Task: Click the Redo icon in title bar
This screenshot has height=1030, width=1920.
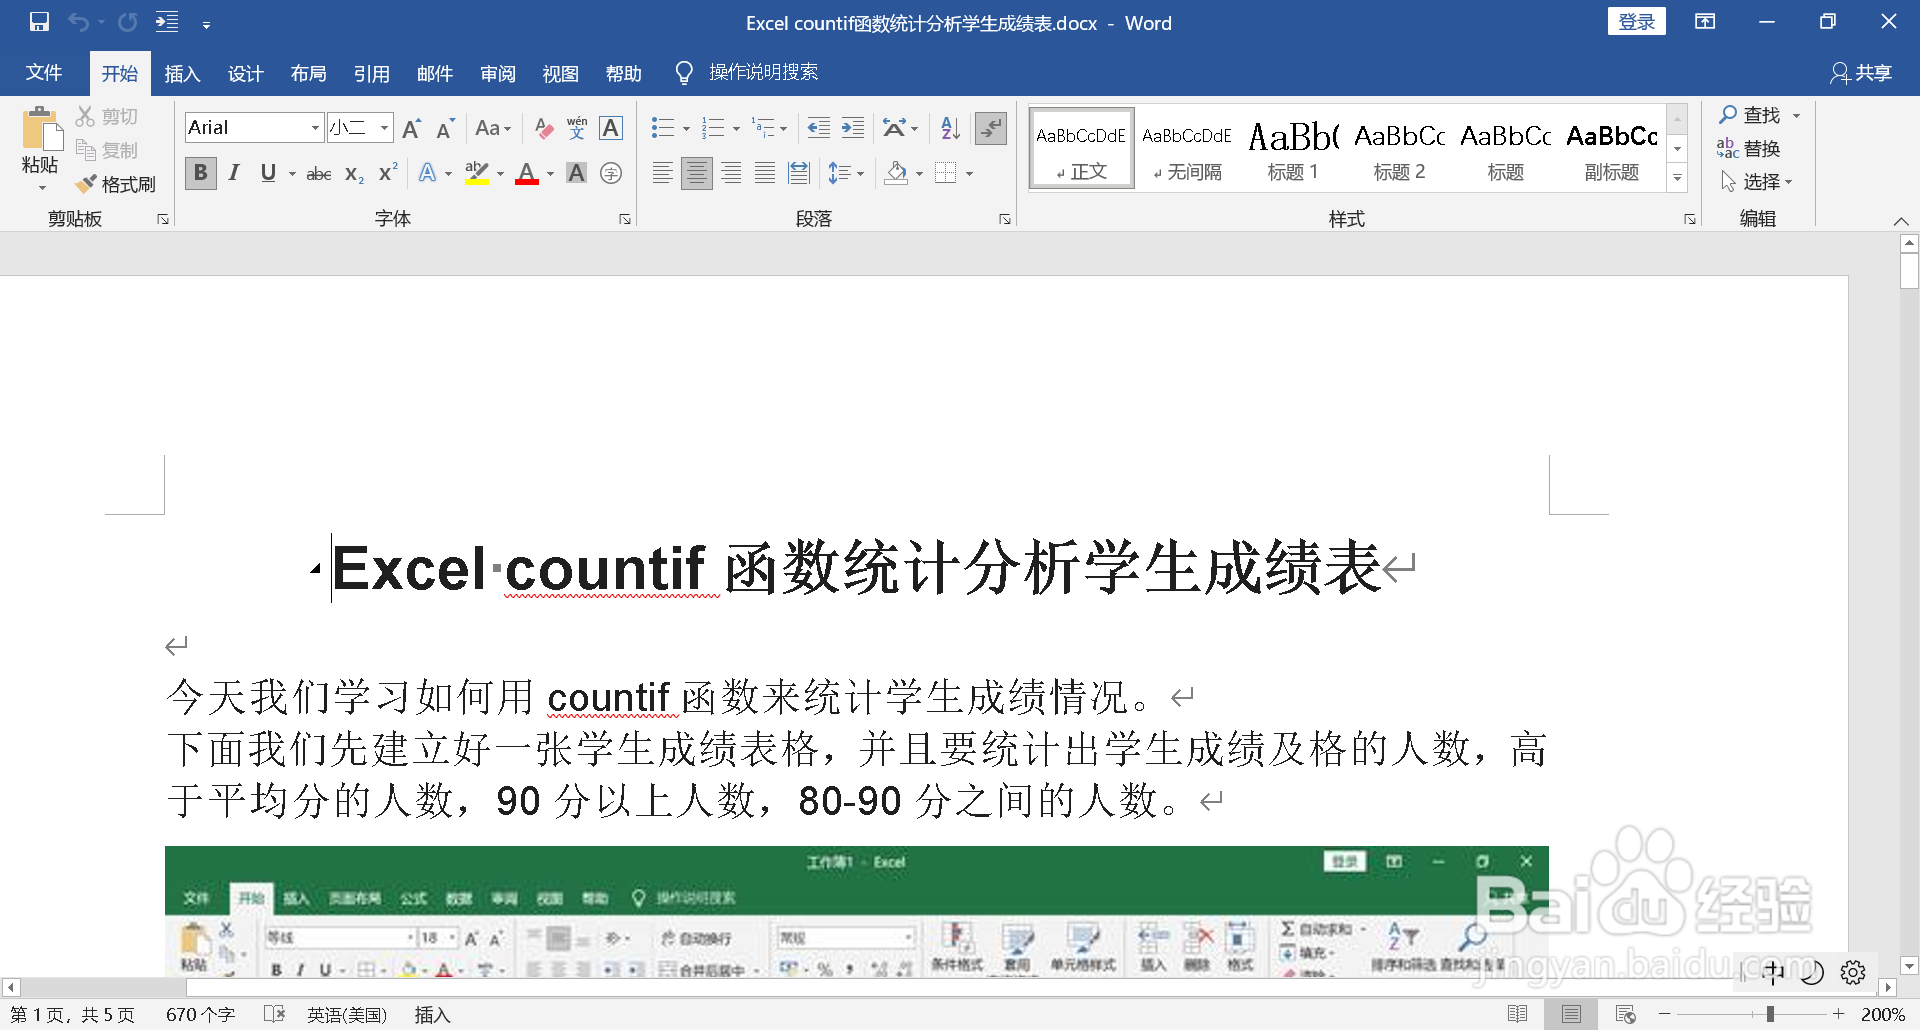Action: click(127, 22)
